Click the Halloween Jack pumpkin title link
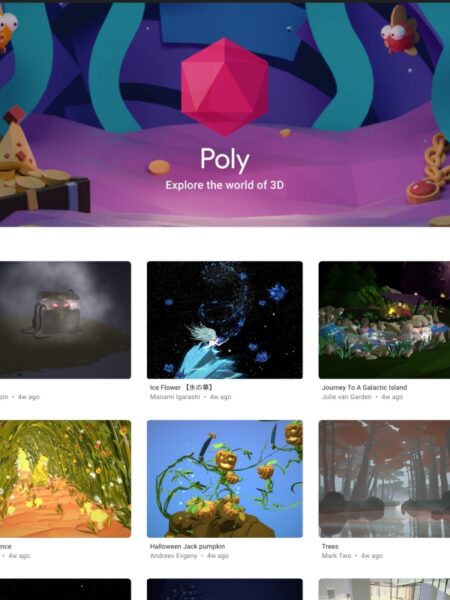Viewport: 450px width, 600px height. pyautogui.click(x=187, y=546)
